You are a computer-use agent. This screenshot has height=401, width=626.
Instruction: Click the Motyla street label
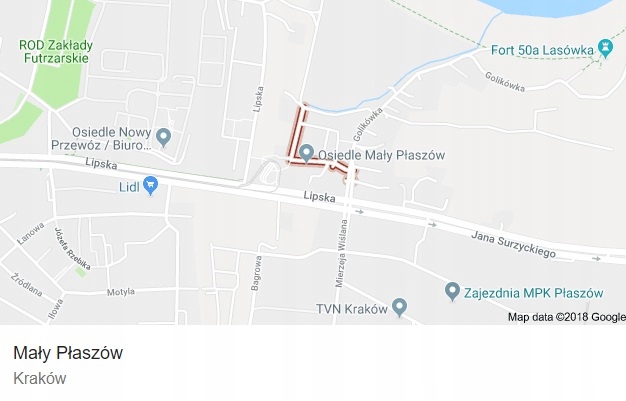click(x=121, y=292)
